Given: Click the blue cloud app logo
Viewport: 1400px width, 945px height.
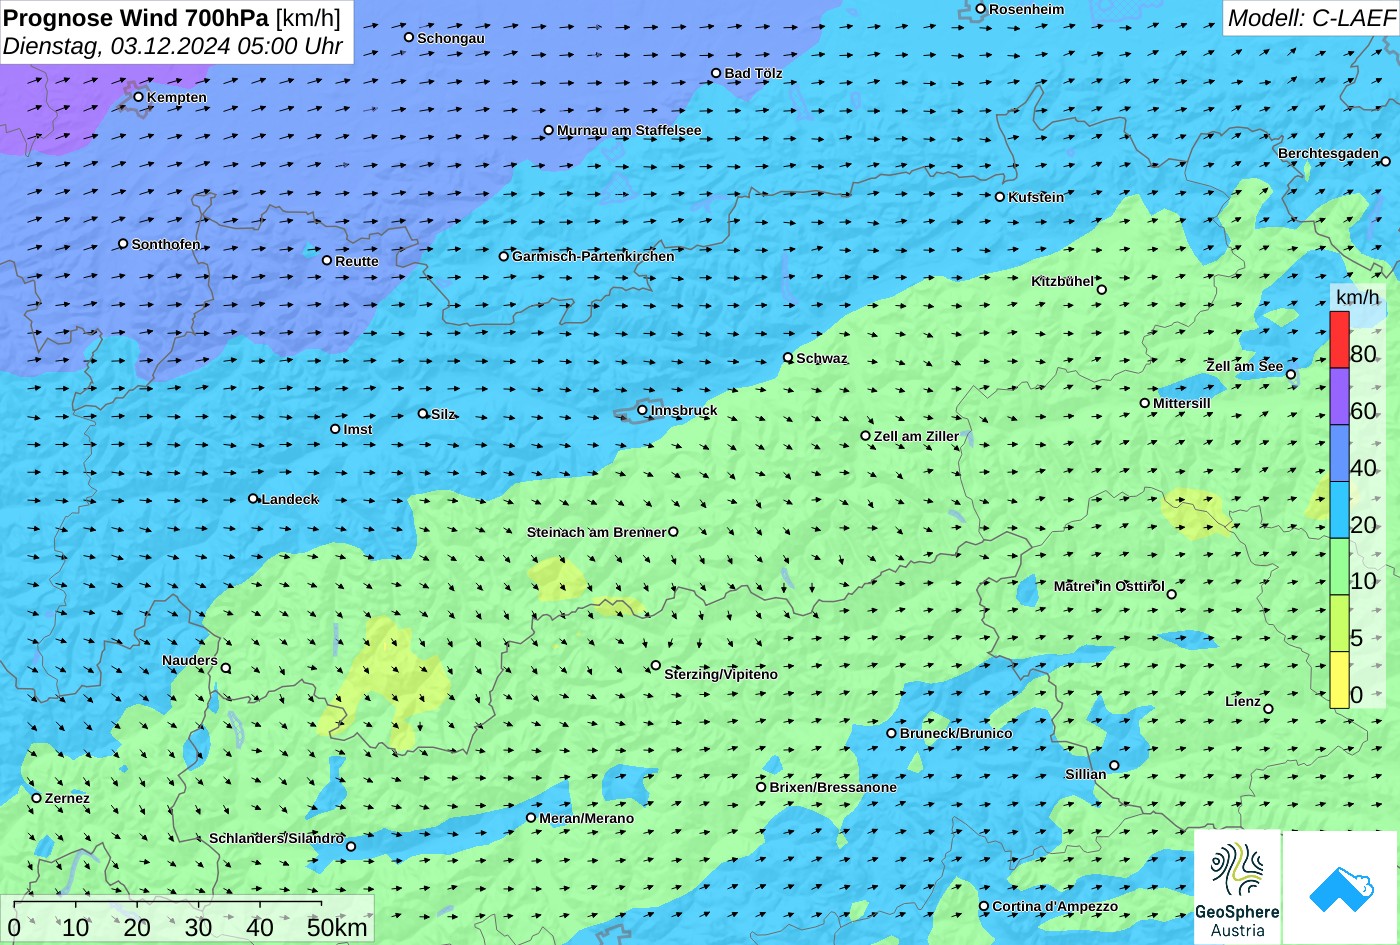Looking at the screenshot, I should click(1340, 887).
